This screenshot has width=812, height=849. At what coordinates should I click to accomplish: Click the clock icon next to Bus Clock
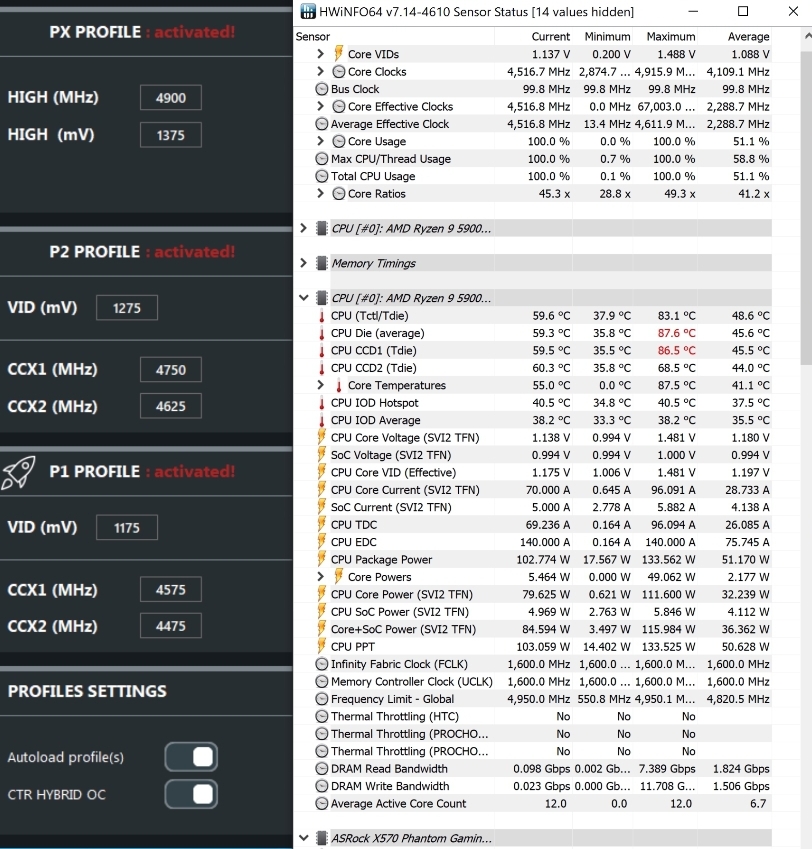(321, 89)
